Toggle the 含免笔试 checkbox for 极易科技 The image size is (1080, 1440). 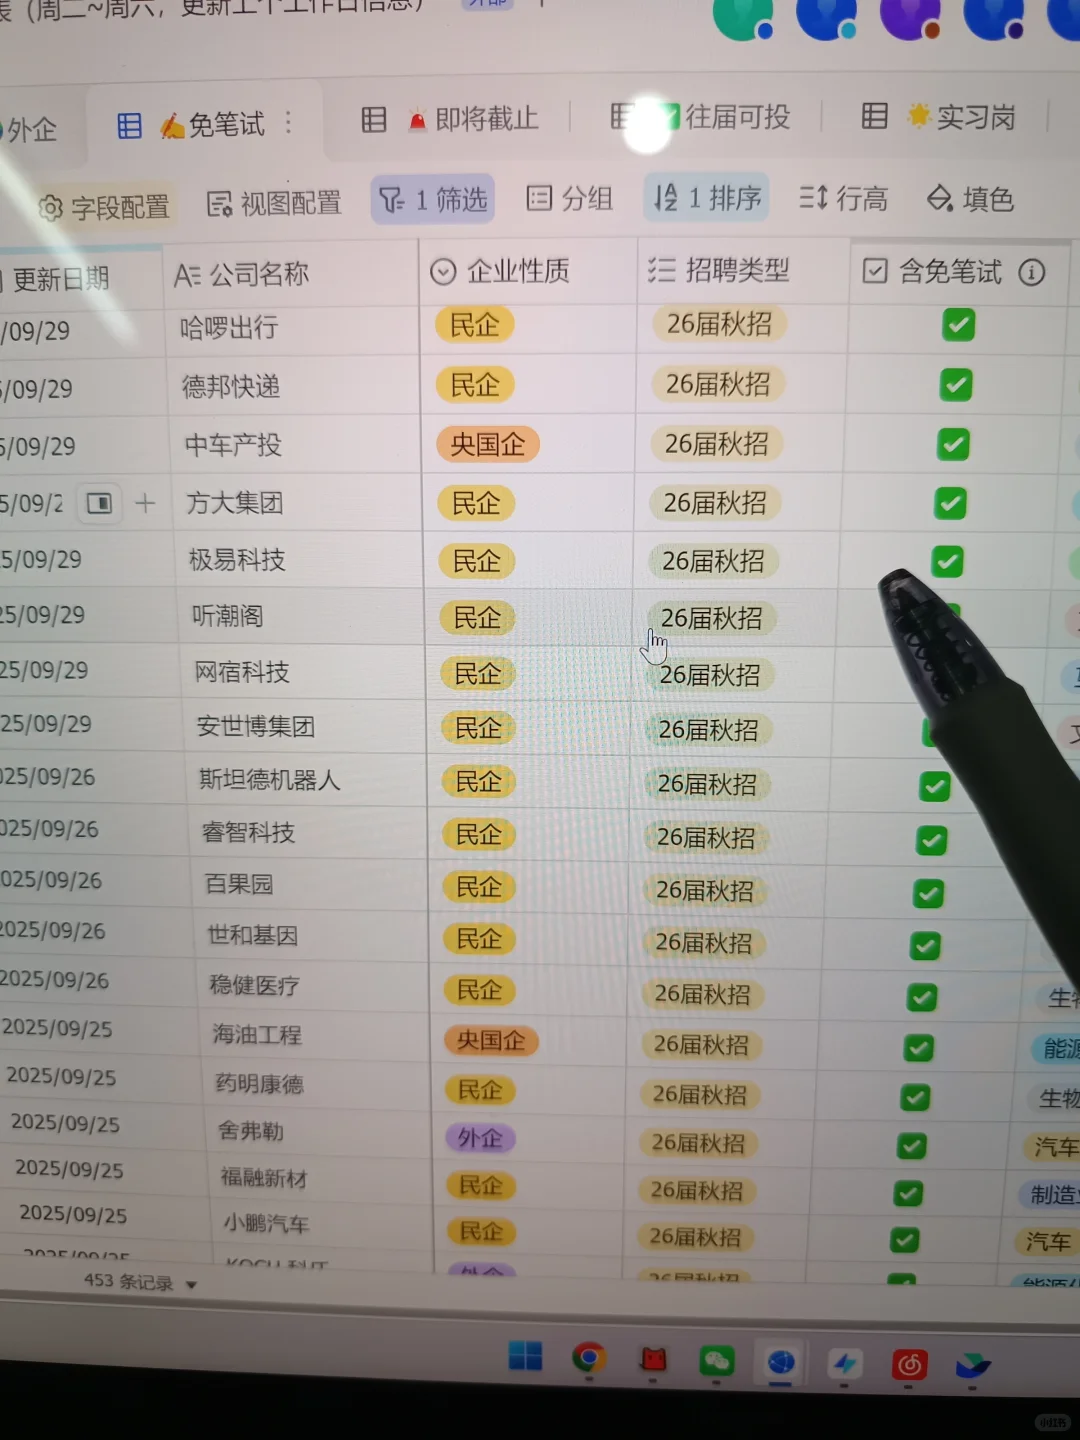[947, 561]
